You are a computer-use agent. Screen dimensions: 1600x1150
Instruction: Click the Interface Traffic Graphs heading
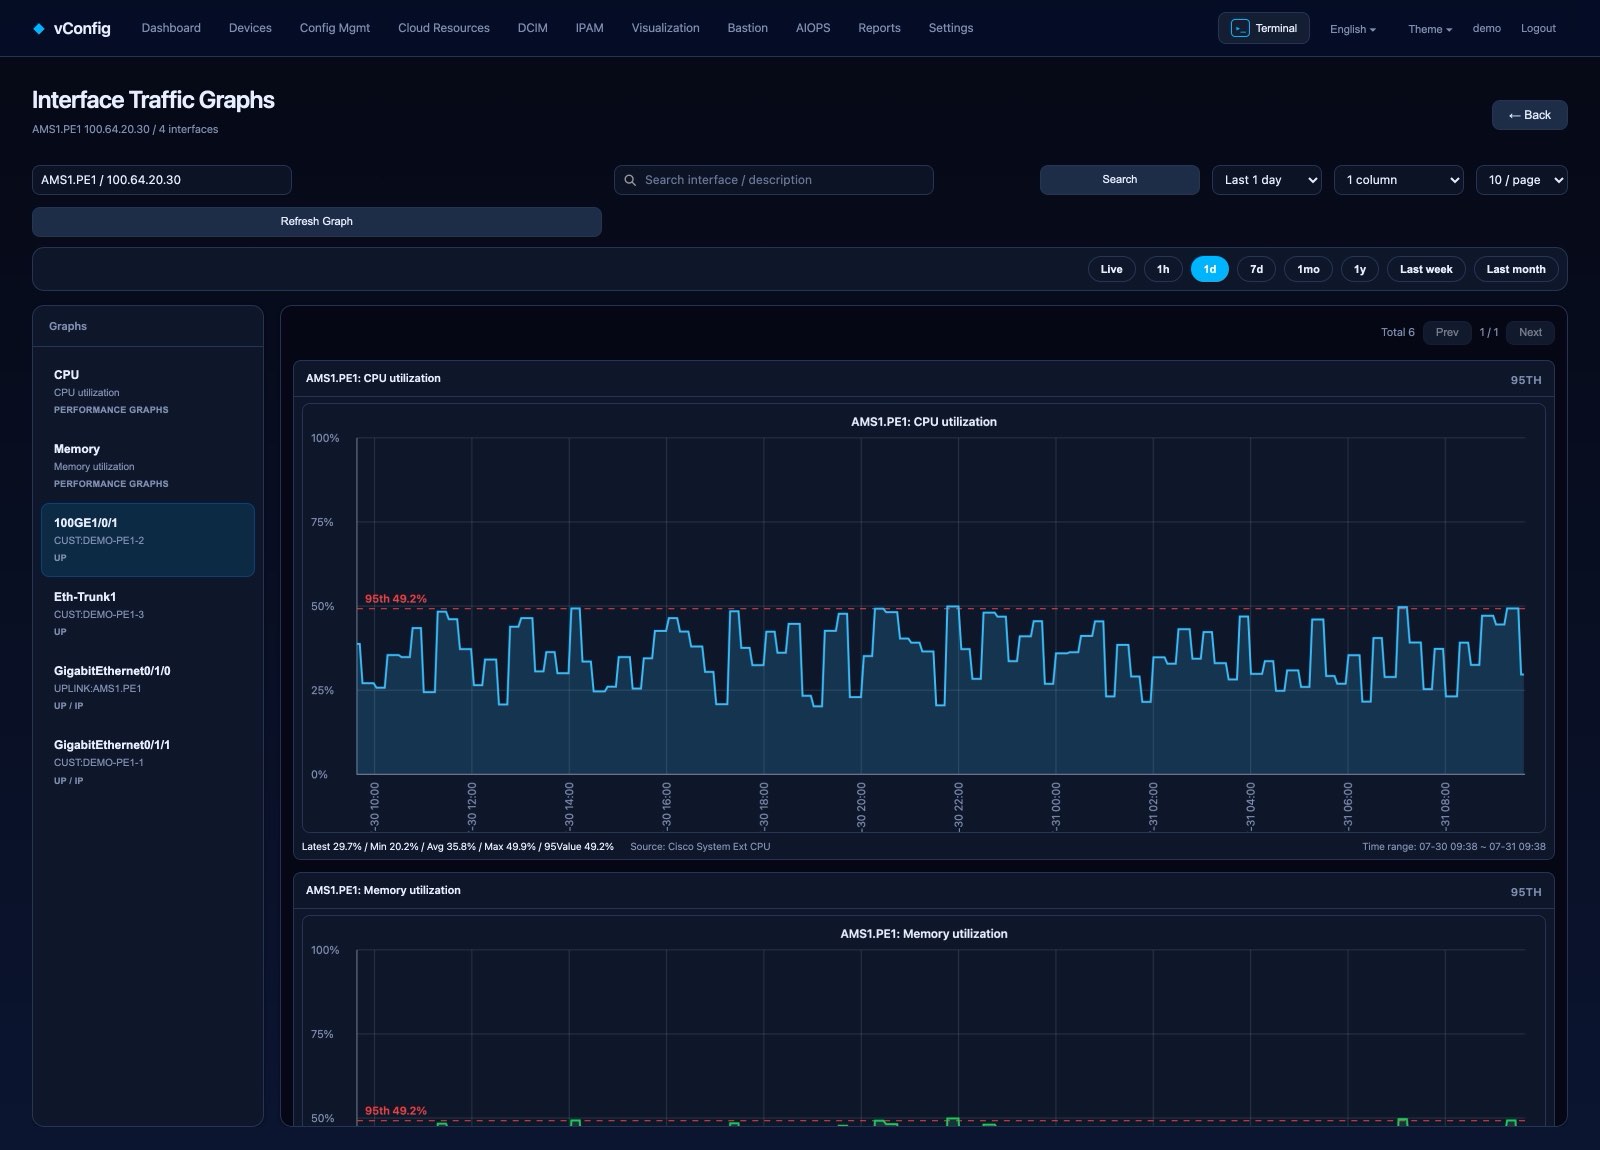(153, 100)
